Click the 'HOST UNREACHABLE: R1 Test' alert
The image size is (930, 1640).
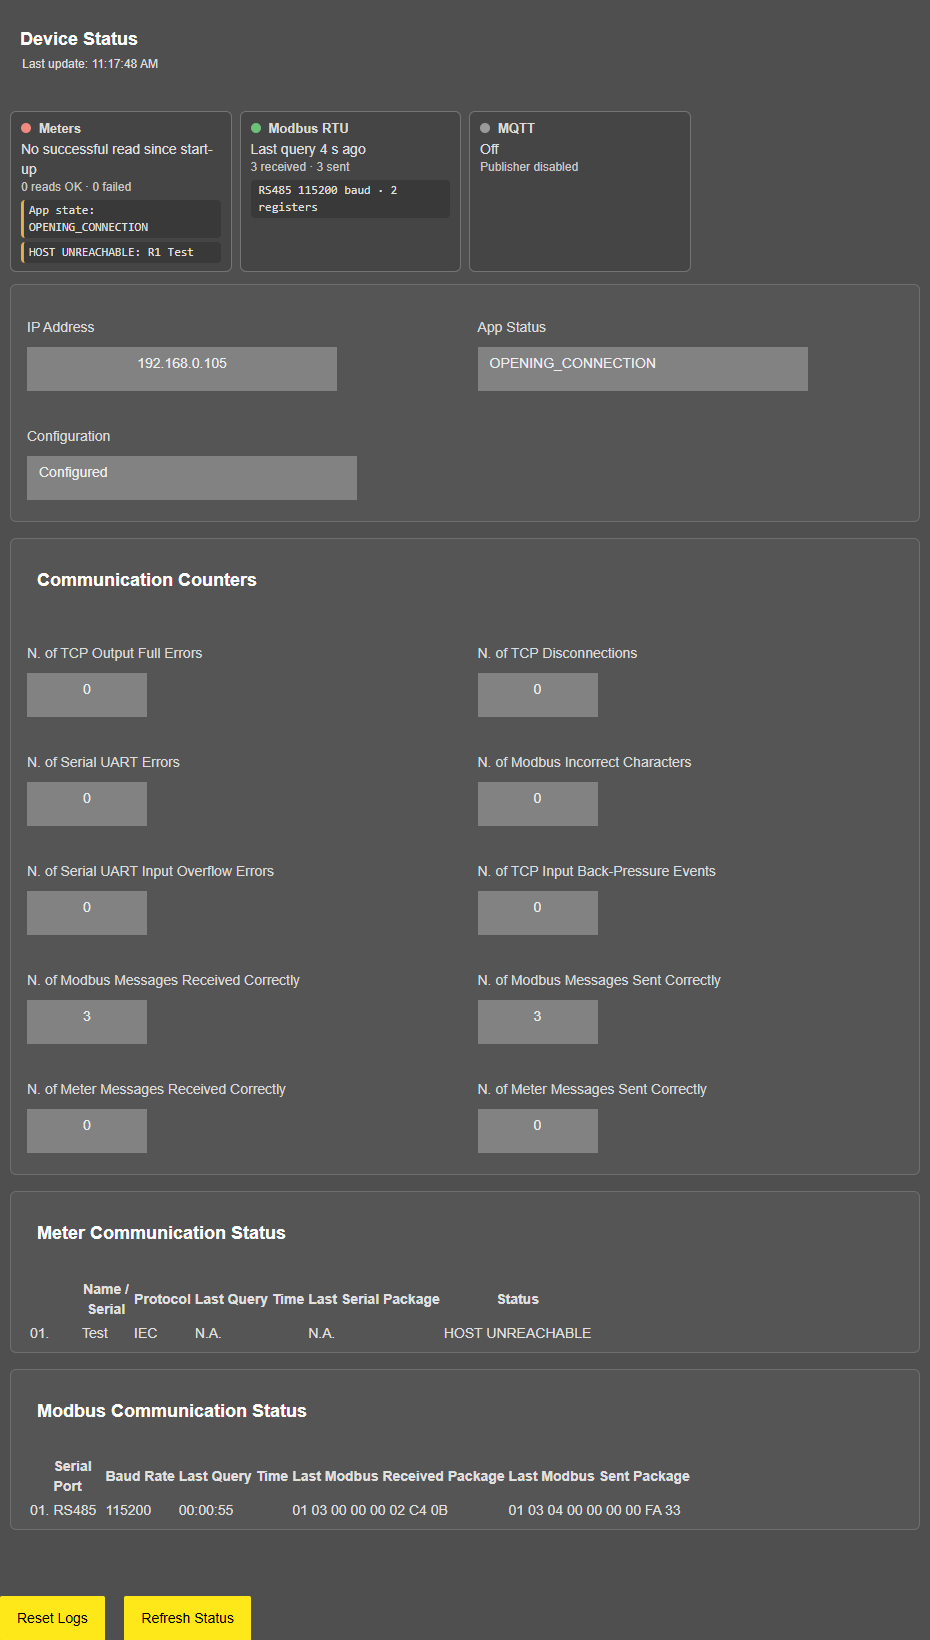tap(121, 252)
